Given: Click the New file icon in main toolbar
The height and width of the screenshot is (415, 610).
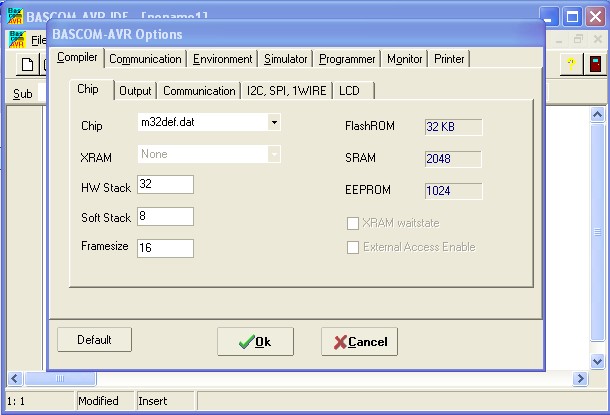Looking at the screenshot, I should (27, 64).
